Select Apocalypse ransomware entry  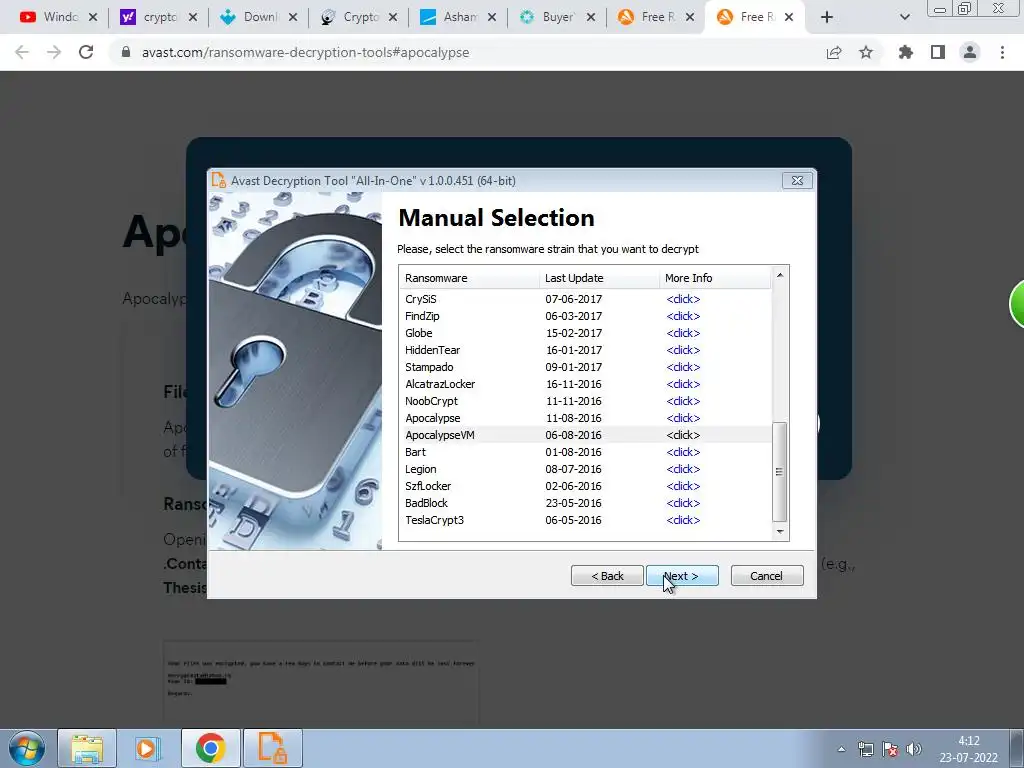(x=585, y=418)
